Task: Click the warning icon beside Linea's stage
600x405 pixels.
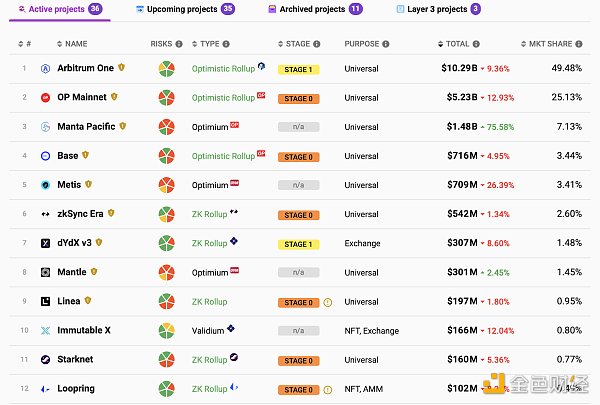Action: click(328, 301)
